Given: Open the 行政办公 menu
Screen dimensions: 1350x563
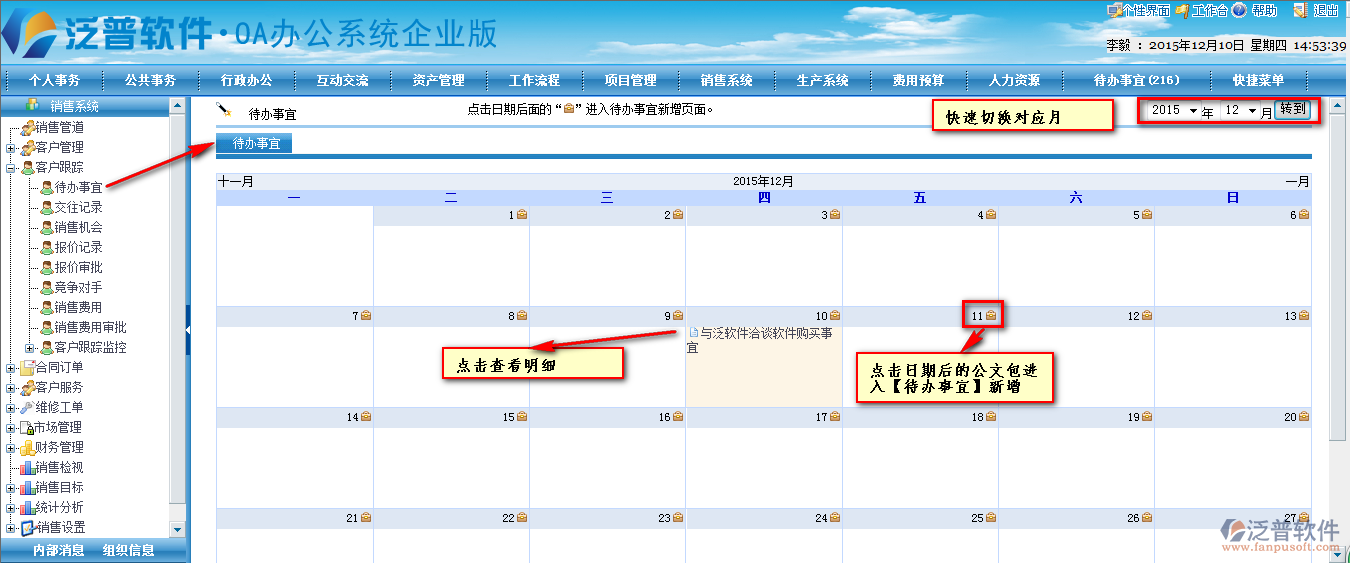Looking at the screenshot, I should [246, 80].
